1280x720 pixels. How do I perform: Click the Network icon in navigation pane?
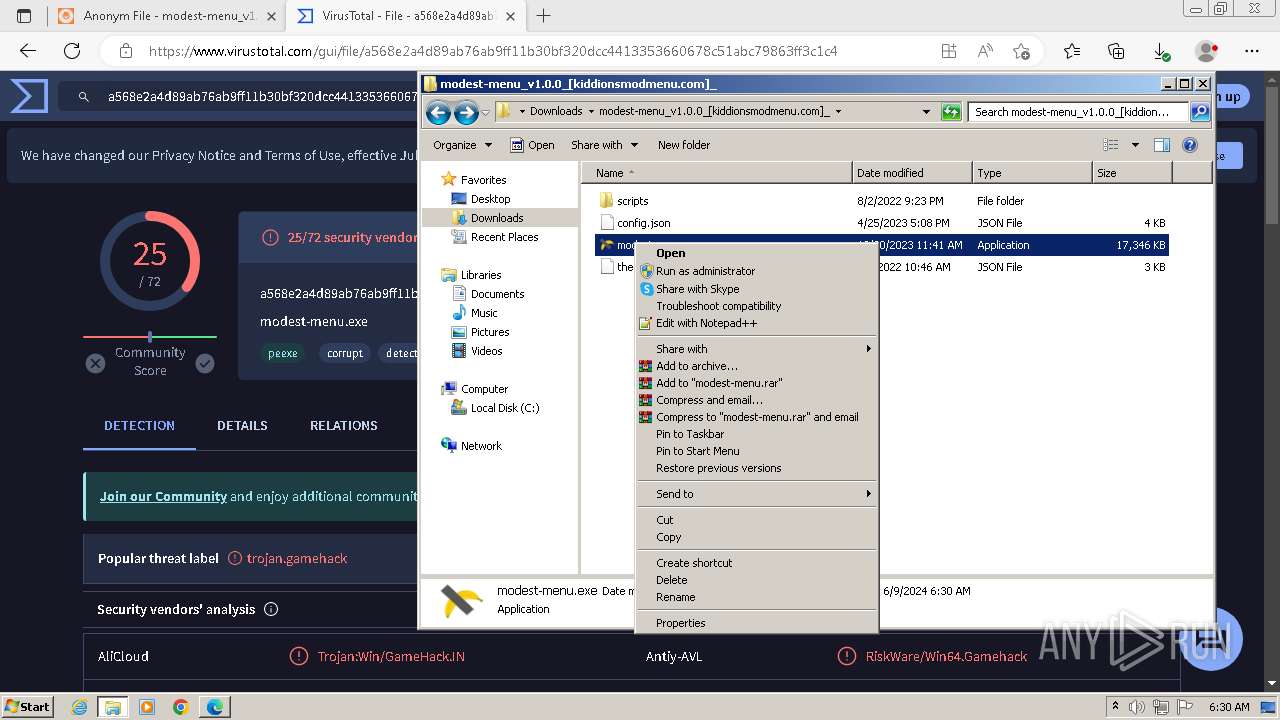[x=449, y=446]
